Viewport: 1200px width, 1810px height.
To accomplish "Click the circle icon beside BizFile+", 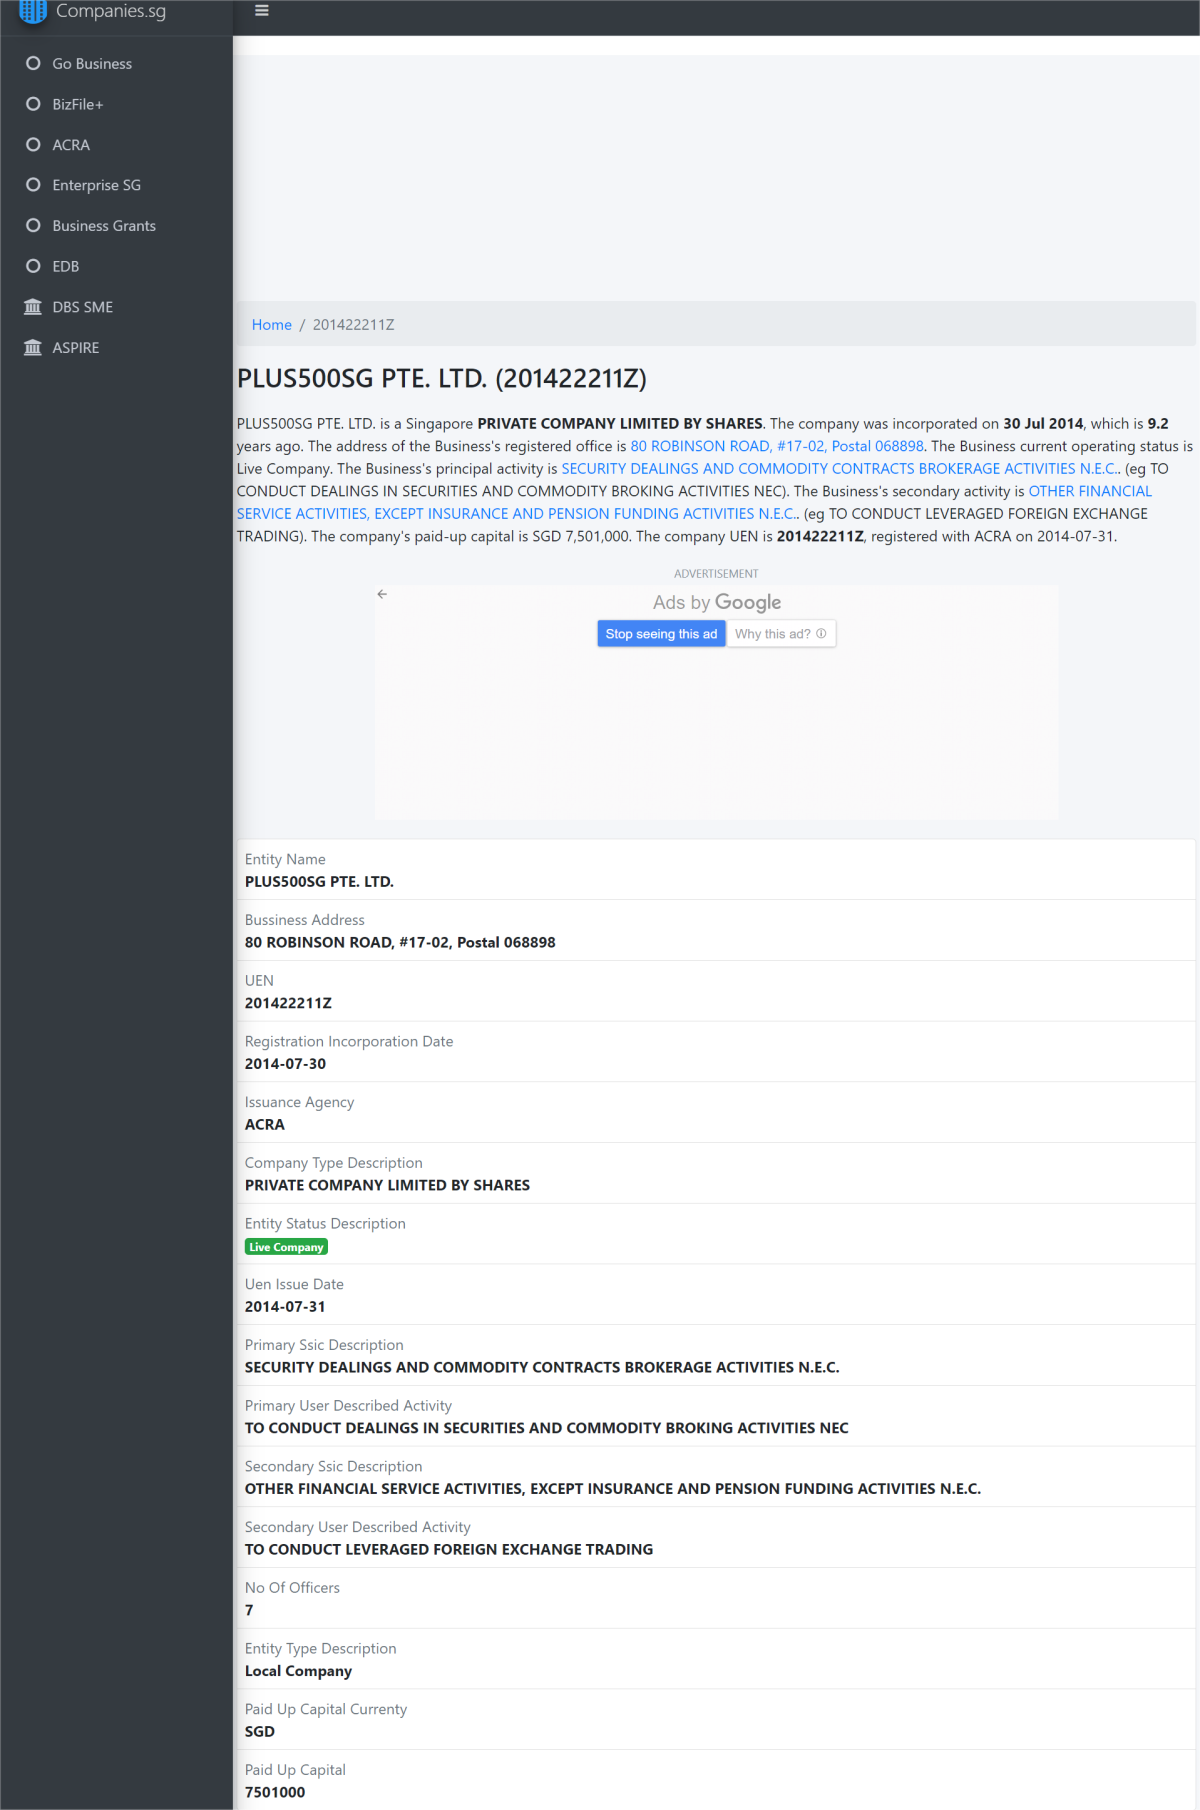I will tap(33, 104).
